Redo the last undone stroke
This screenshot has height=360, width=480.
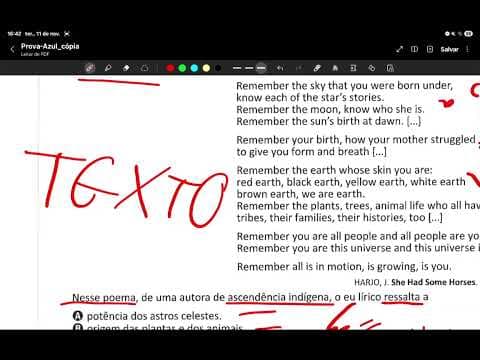click(299, 68)
